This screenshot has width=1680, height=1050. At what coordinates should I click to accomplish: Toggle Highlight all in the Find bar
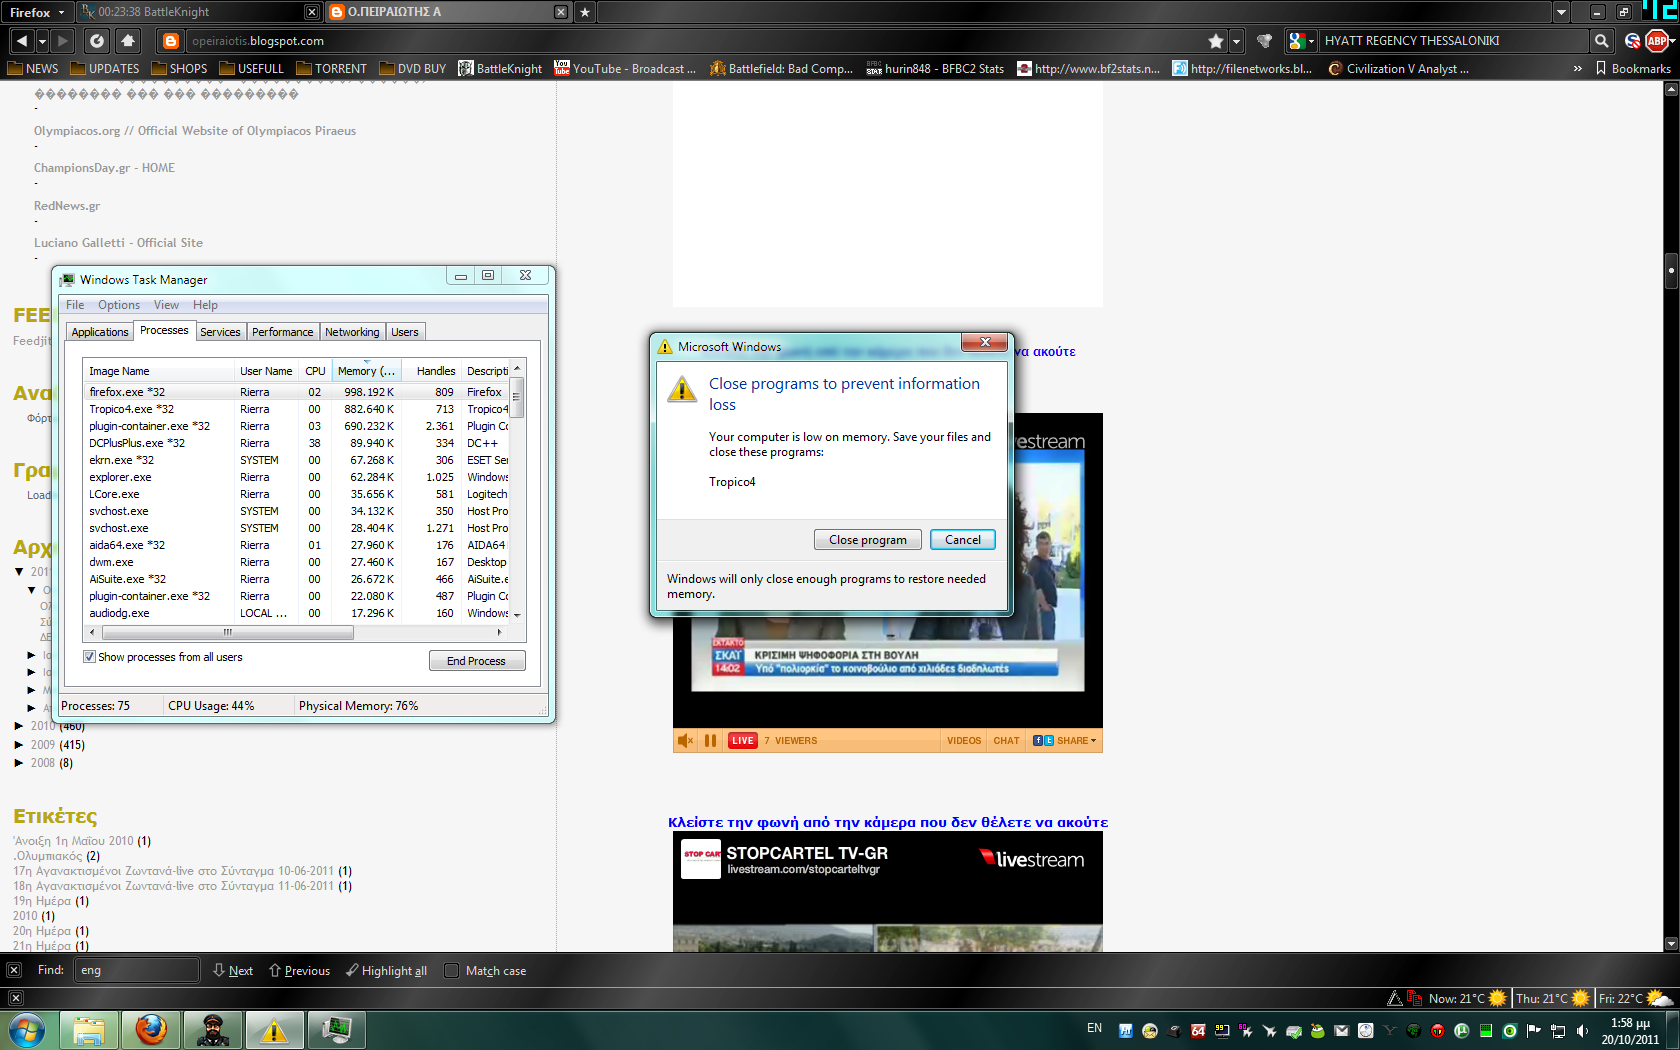click(x=386, y=970)
